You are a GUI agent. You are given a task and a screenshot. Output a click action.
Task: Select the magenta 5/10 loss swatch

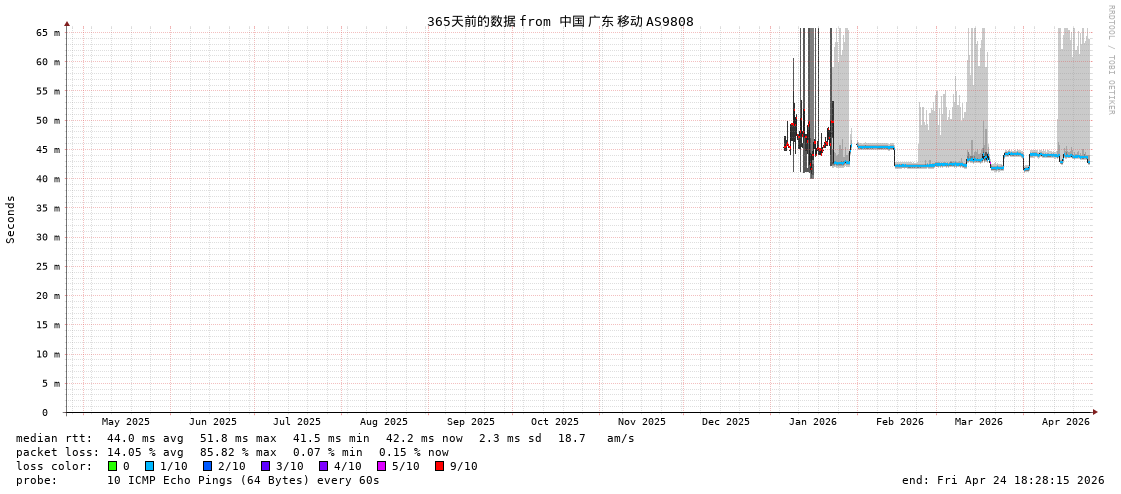[x=381, y=466]
